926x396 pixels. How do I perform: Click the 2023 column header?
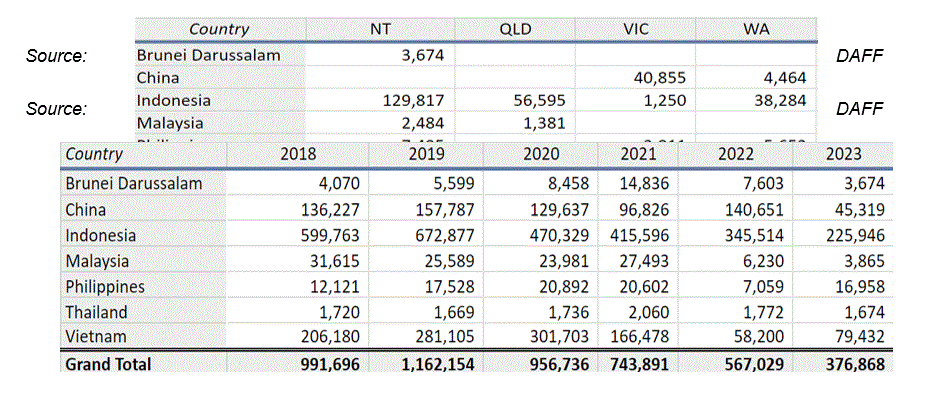click(x=843, y=155)
